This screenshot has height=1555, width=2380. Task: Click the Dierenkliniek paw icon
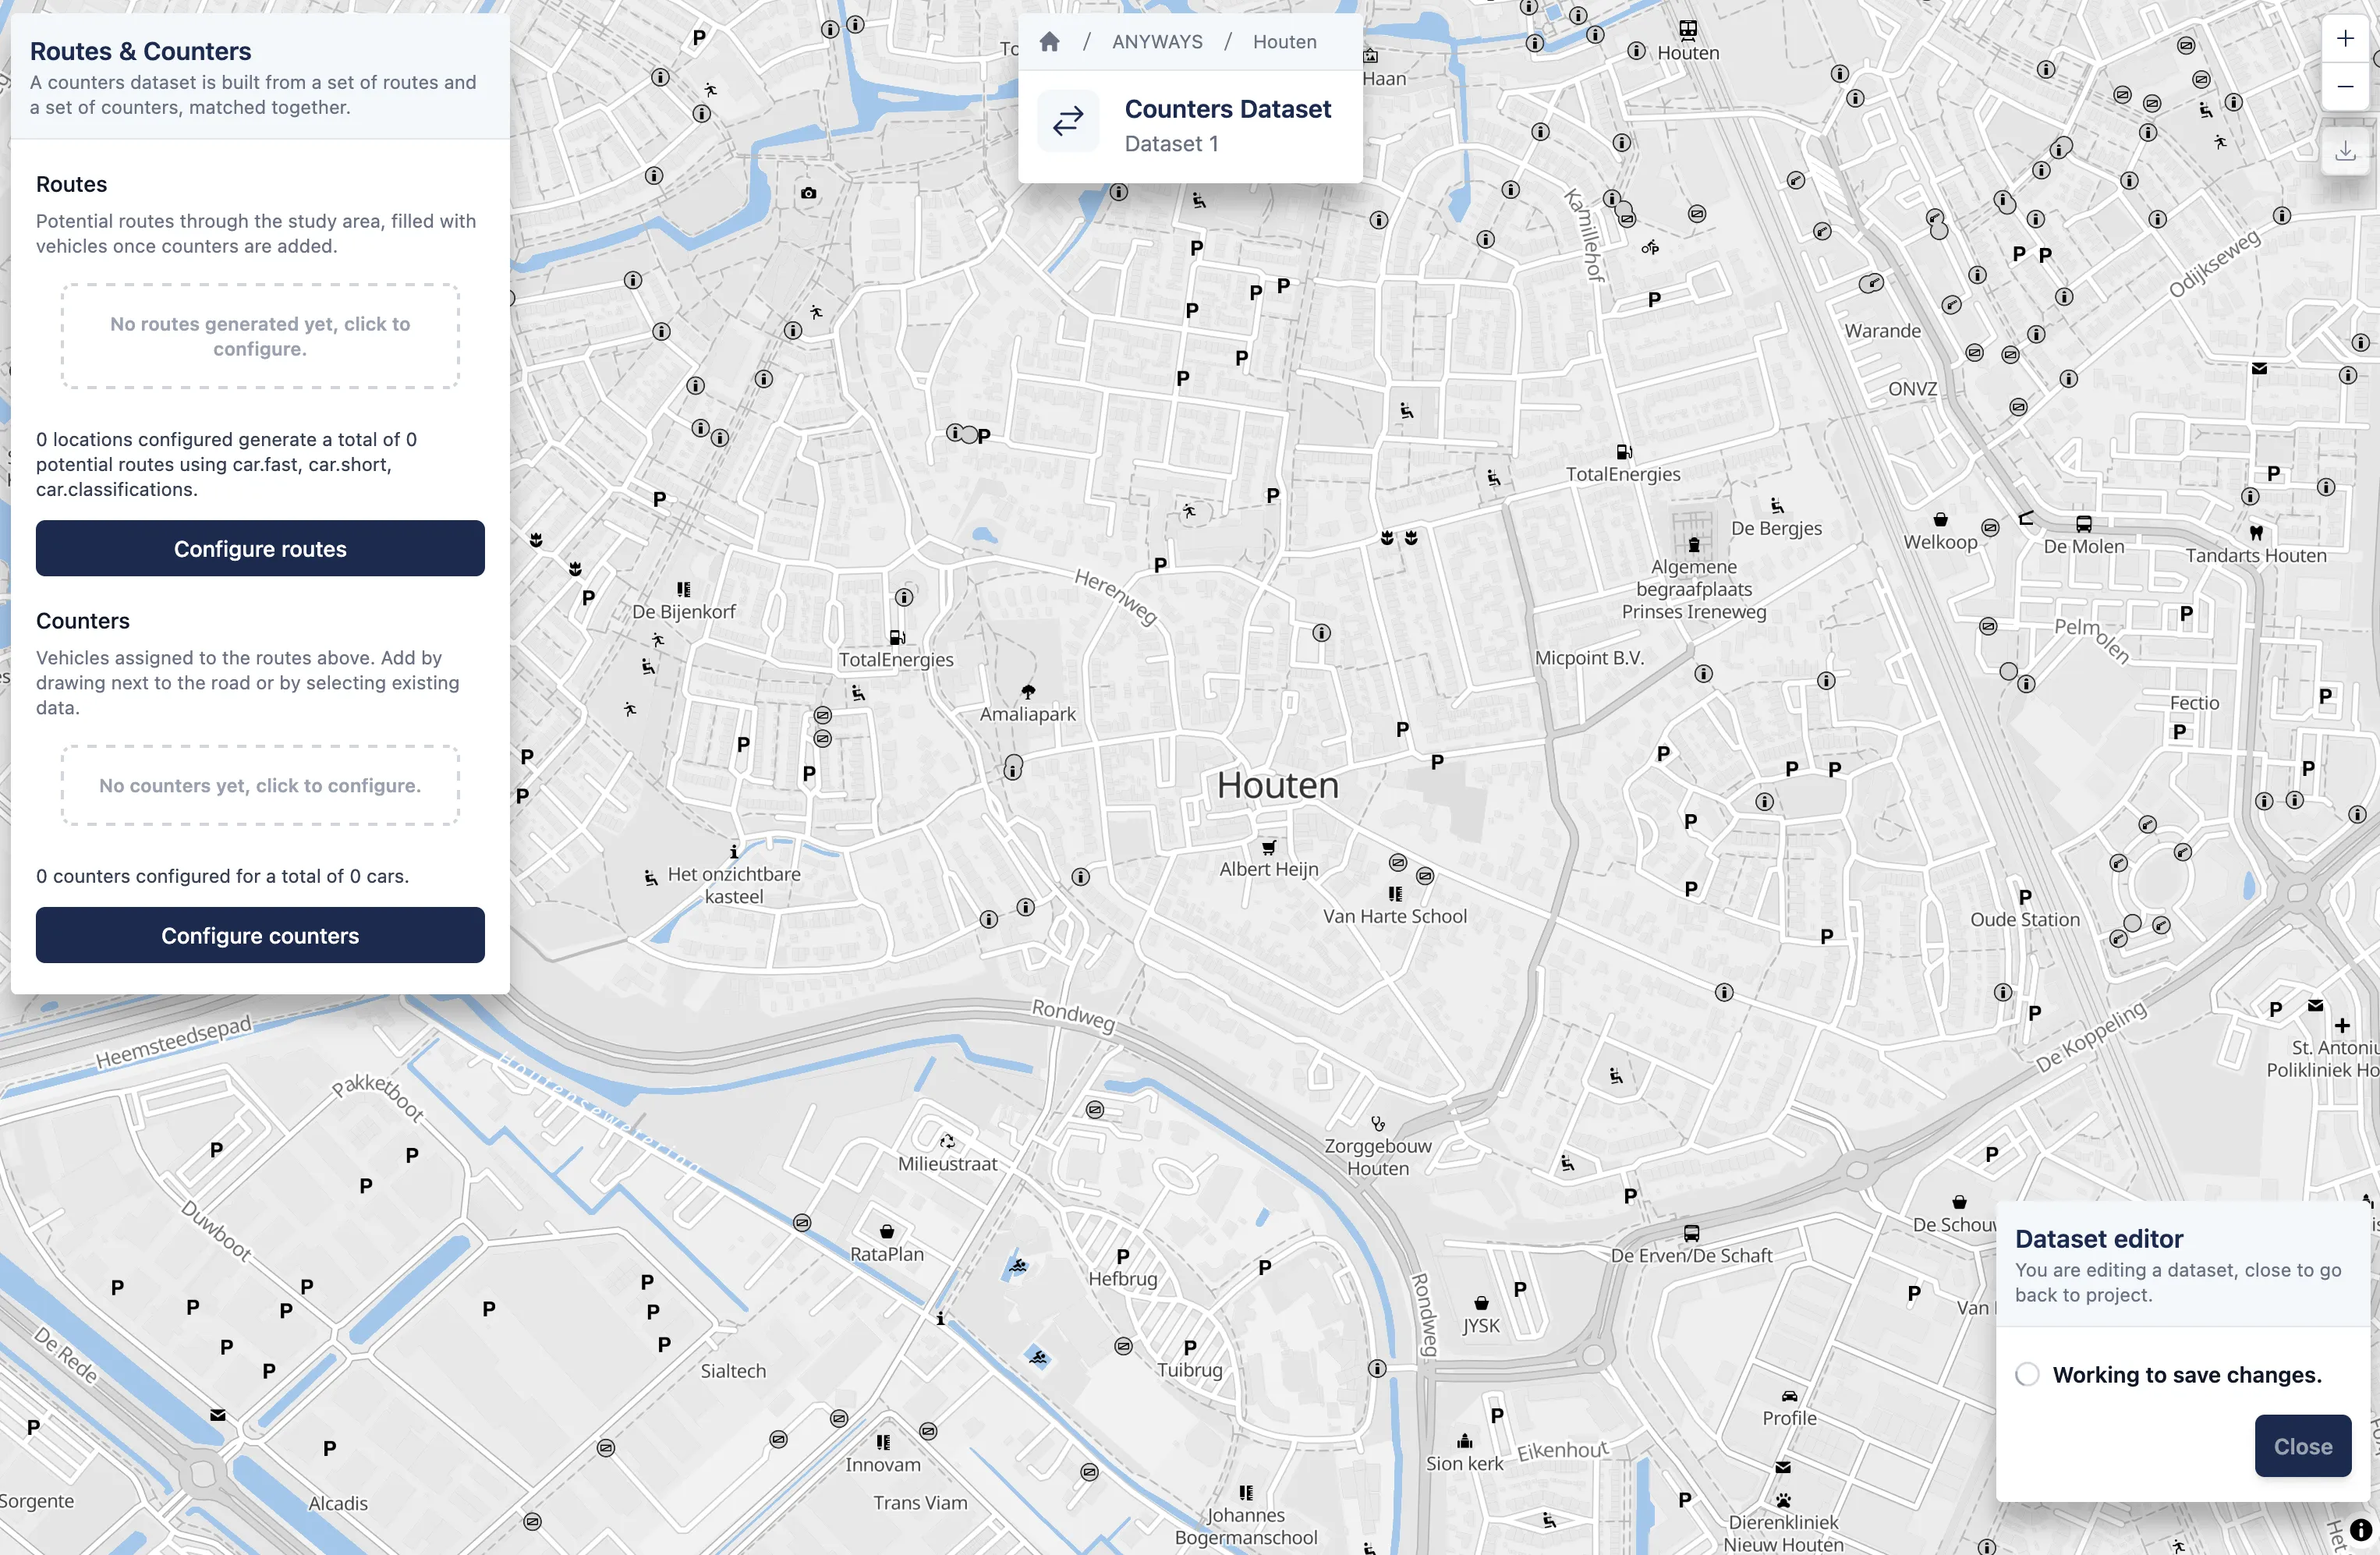click(x=1783, y=1500)
